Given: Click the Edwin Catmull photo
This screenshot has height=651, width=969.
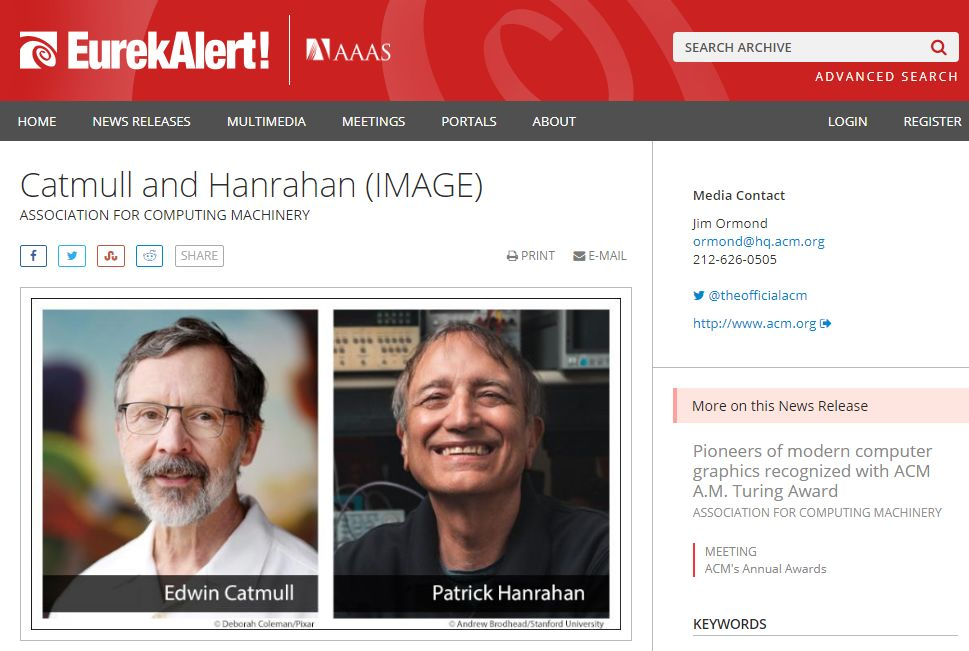Looking at the screenshot, I should [x=180, y=464].
